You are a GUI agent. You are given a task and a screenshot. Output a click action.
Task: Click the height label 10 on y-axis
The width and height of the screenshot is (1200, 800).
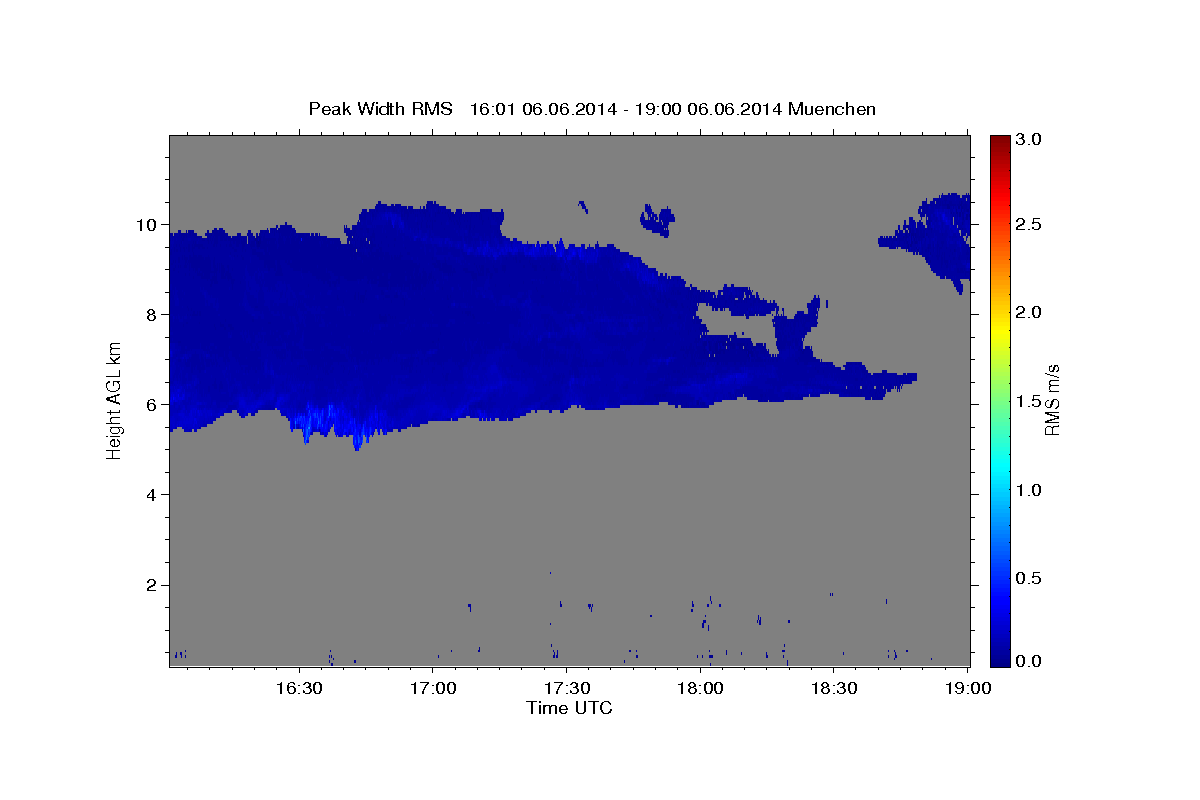[x=146, y=225]
